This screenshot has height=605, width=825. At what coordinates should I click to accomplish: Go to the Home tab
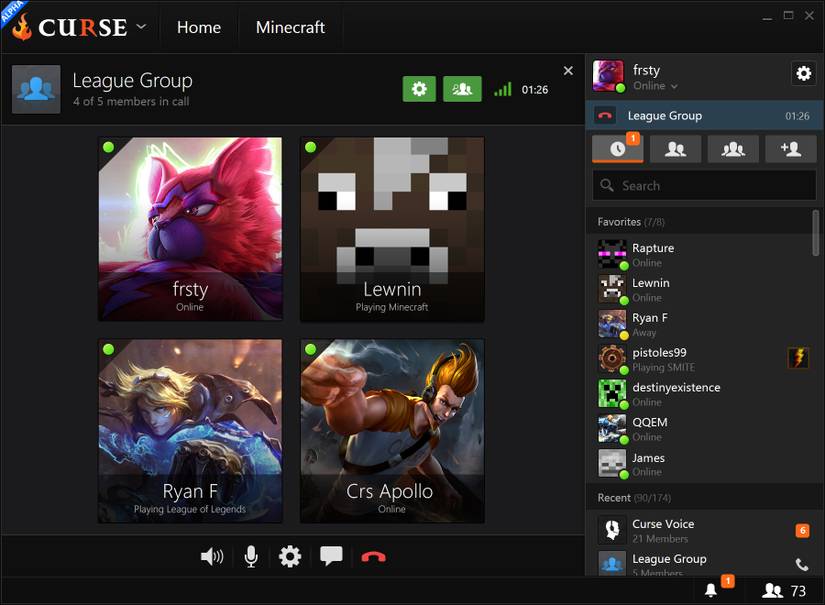pyautogui.click(x=199, y=27)
